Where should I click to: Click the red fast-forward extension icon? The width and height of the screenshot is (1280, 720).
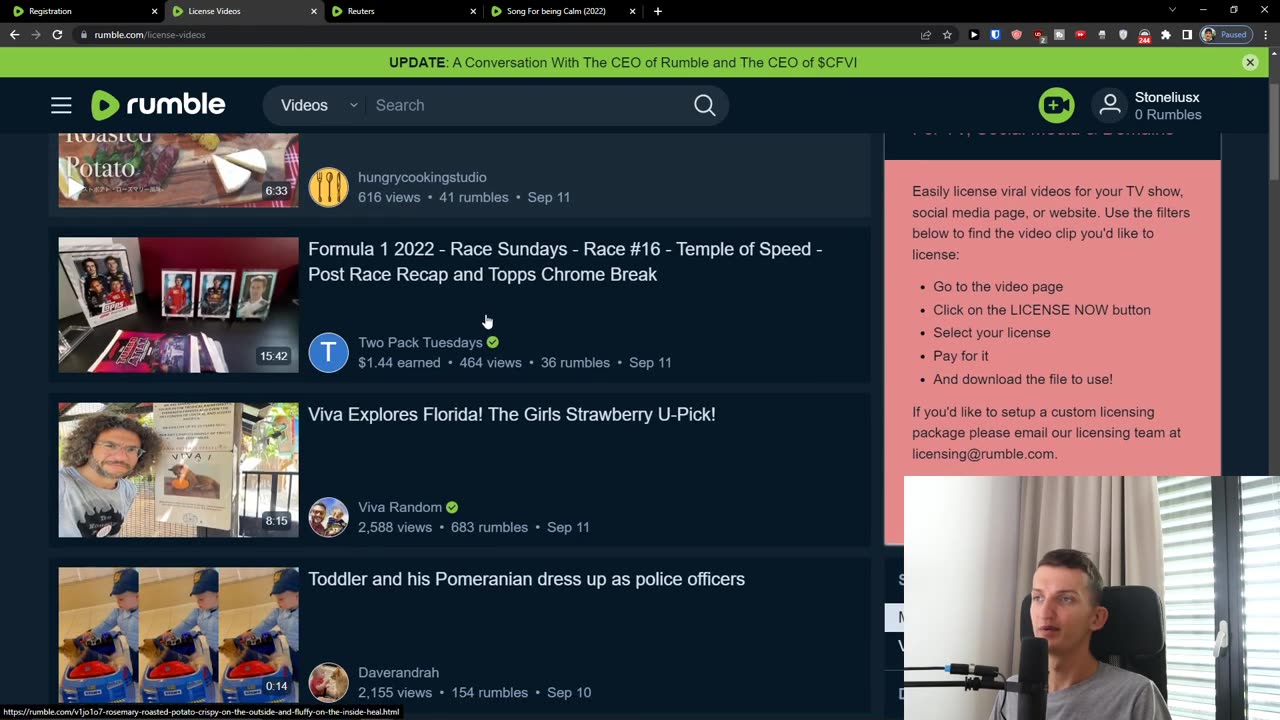coord(1081,34)
